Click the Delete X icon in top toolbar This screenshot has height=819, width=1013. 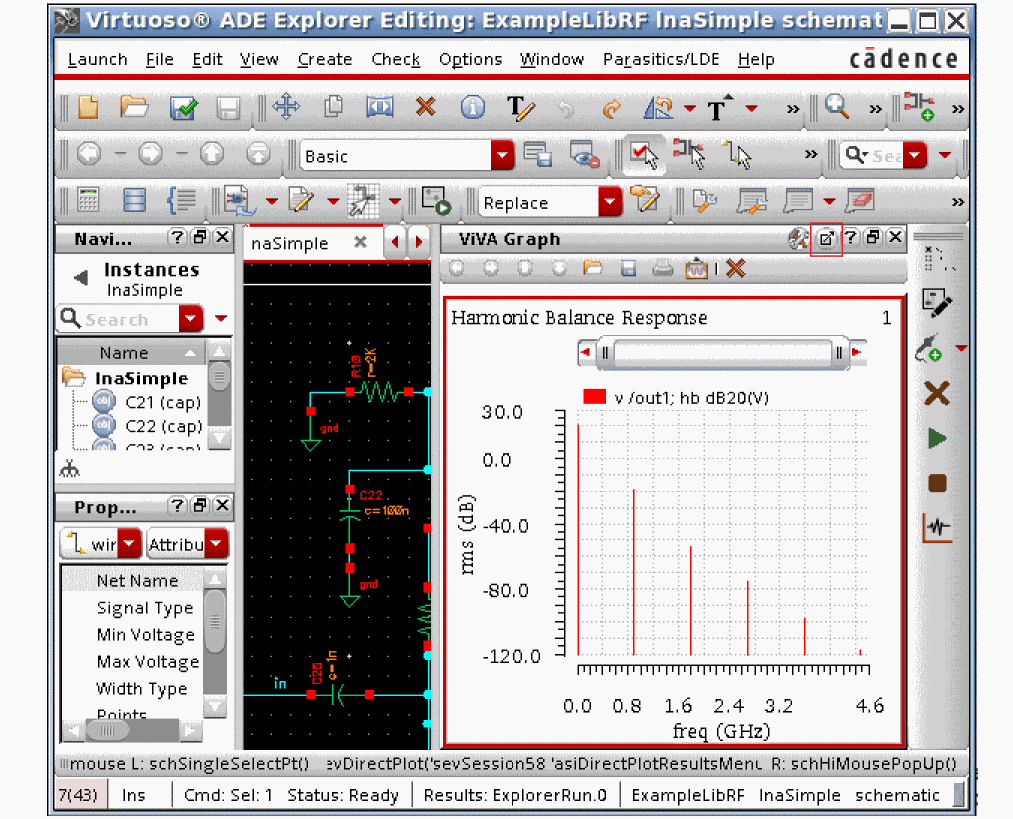tap(426, 108)
